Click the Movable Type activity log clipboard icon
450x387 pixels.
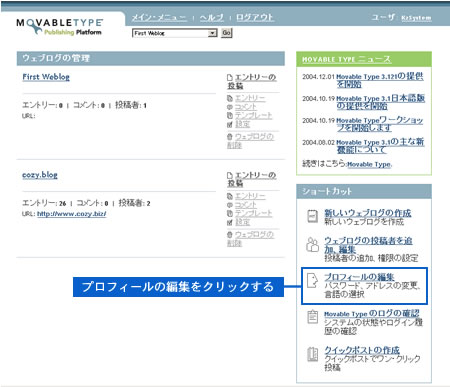(x=312, y=317)
